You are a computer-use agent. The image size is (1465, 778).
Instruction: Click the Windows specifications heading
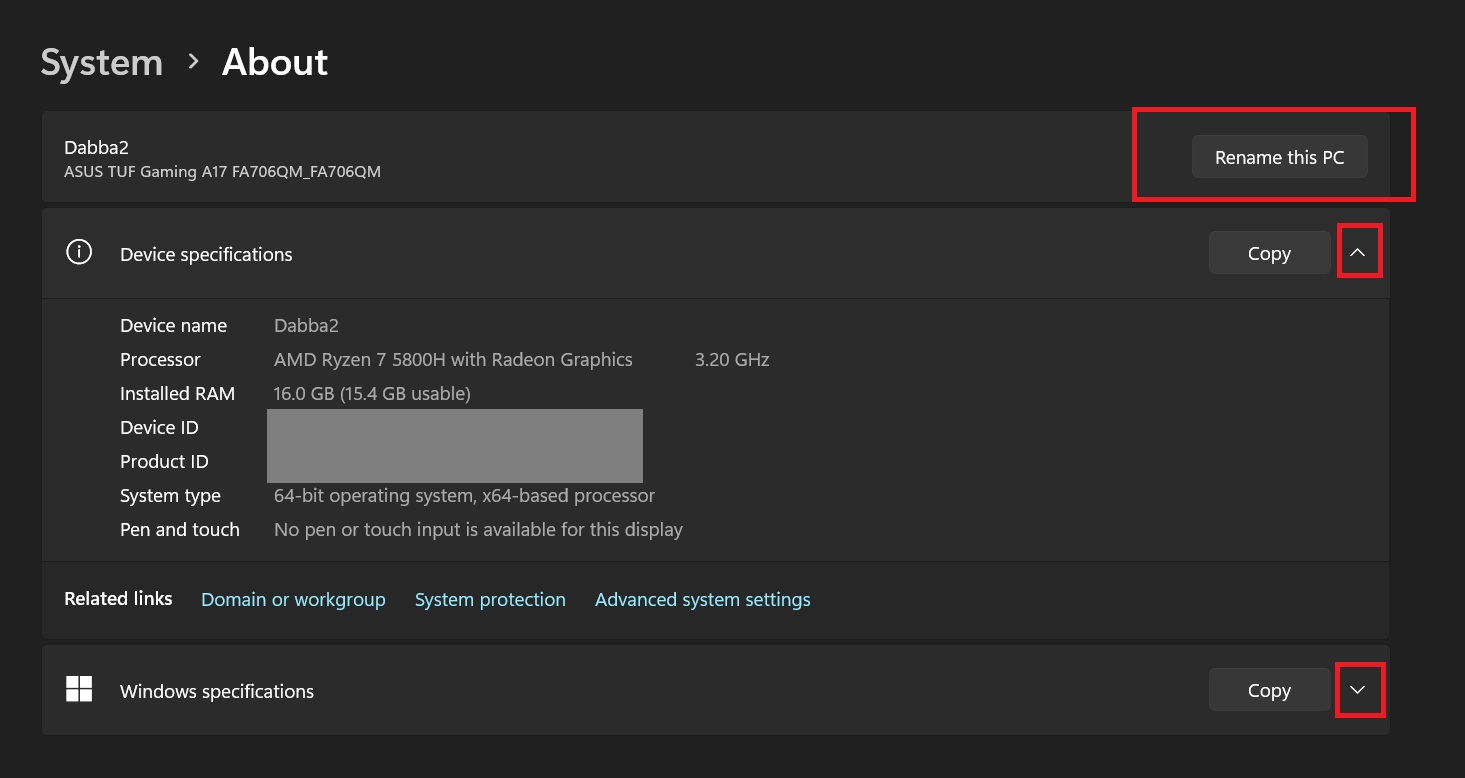[217, 691]
